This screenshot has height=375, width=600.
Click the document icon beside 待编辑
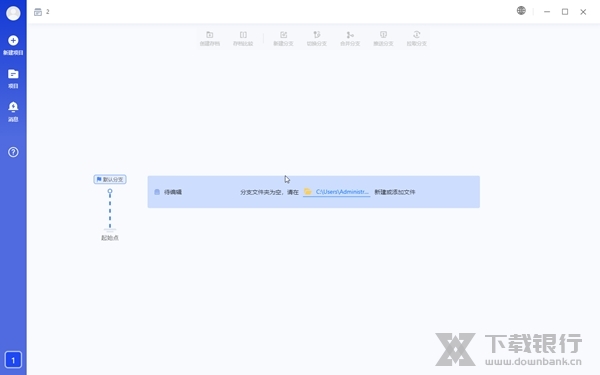(x=157, y=192)
